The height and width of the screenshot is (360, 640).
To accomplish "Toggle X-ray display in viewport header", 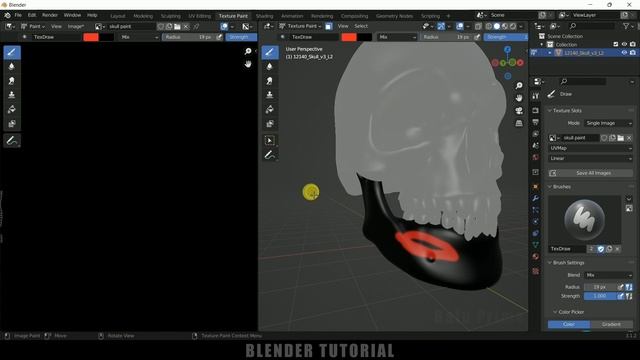I will (x=478, y=26).
